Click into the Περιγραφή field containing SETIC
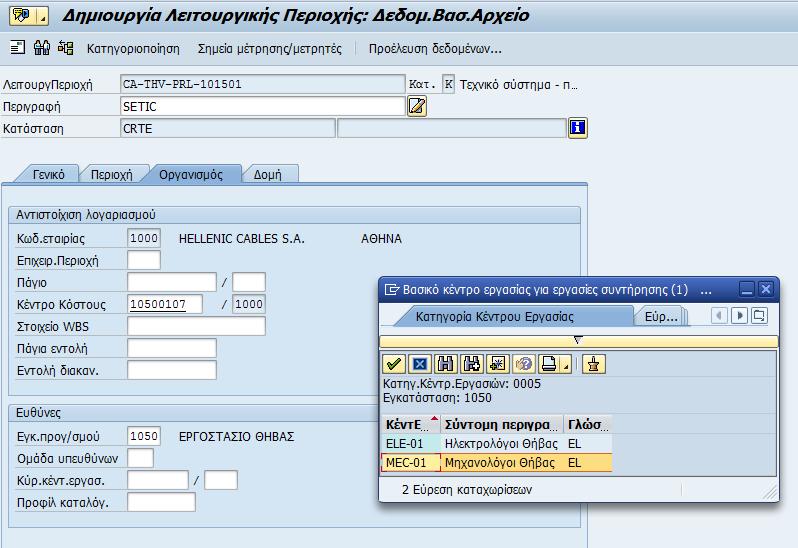The height and width of the screenshot is (548, 798). pos(263,106)
